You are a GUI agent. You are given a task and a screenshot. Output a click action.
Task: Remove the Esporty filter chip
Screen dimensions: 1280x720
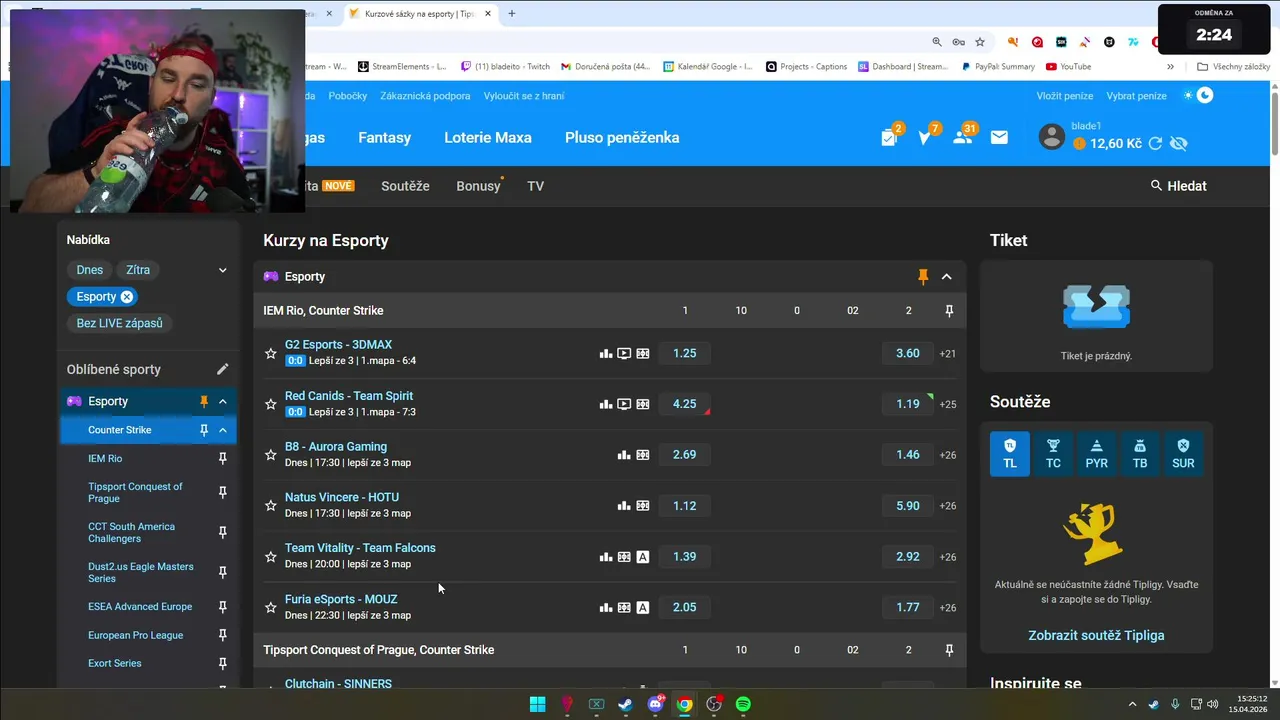pos(127,297)
